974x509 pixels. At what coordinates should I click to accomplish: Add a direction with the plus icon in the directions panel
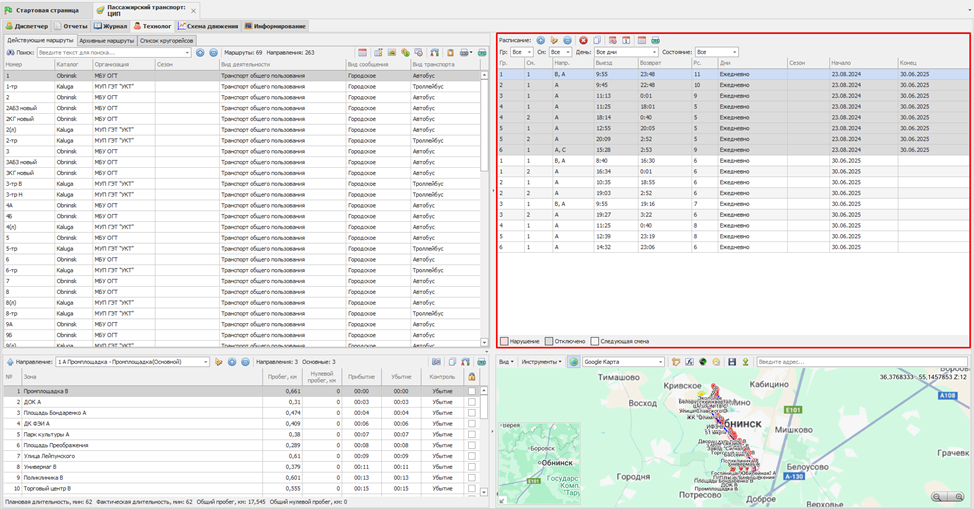tap(232, 362)
